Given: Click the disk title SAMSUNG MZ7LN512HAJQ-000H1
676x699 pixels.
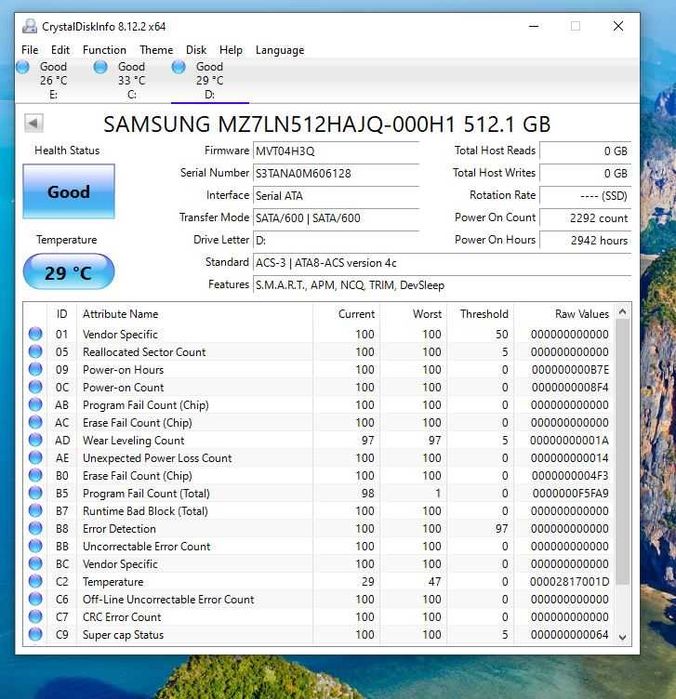Looking at the screenshot, I should [x=327, y=124].
